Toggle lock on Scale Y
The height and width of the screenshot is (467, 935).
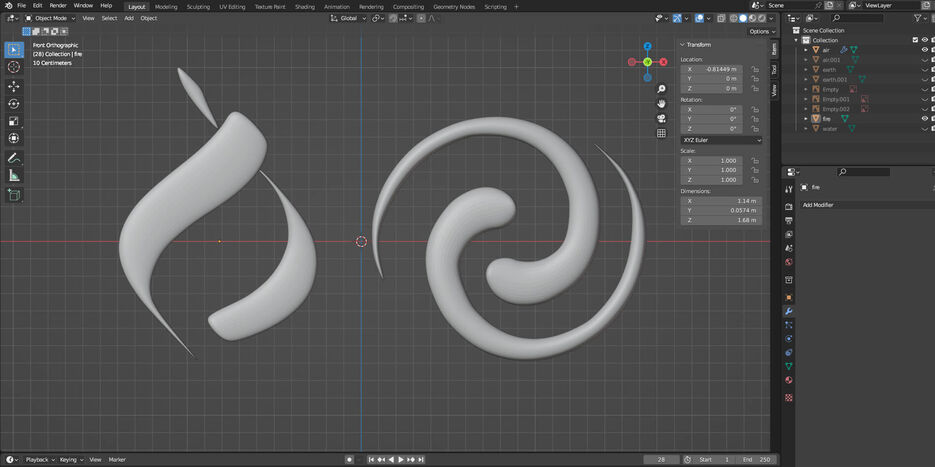click(755, 170)
